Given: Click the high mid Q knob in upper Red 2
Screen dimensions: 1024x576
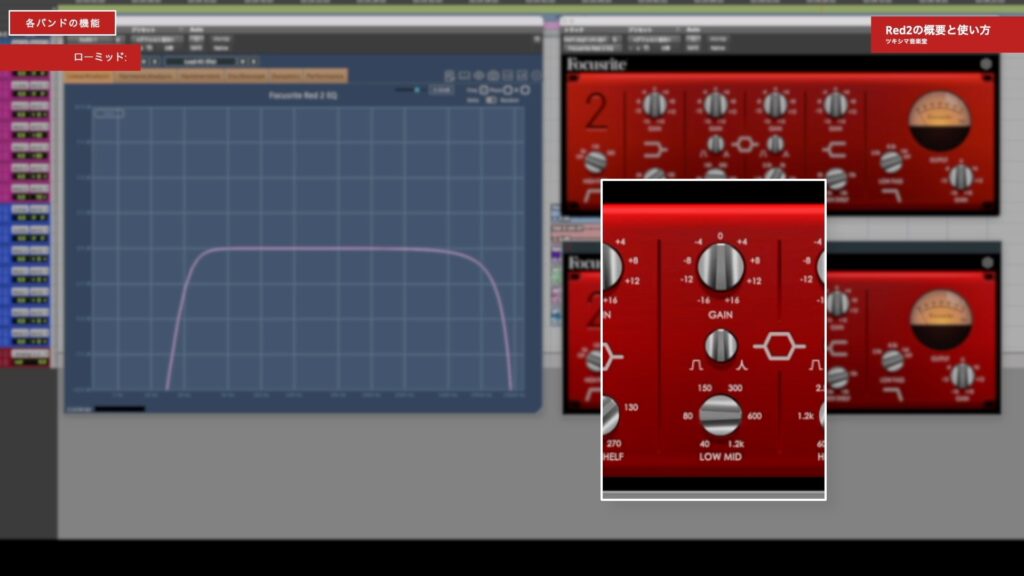Looking at the screenshot, I should [775, 144].
